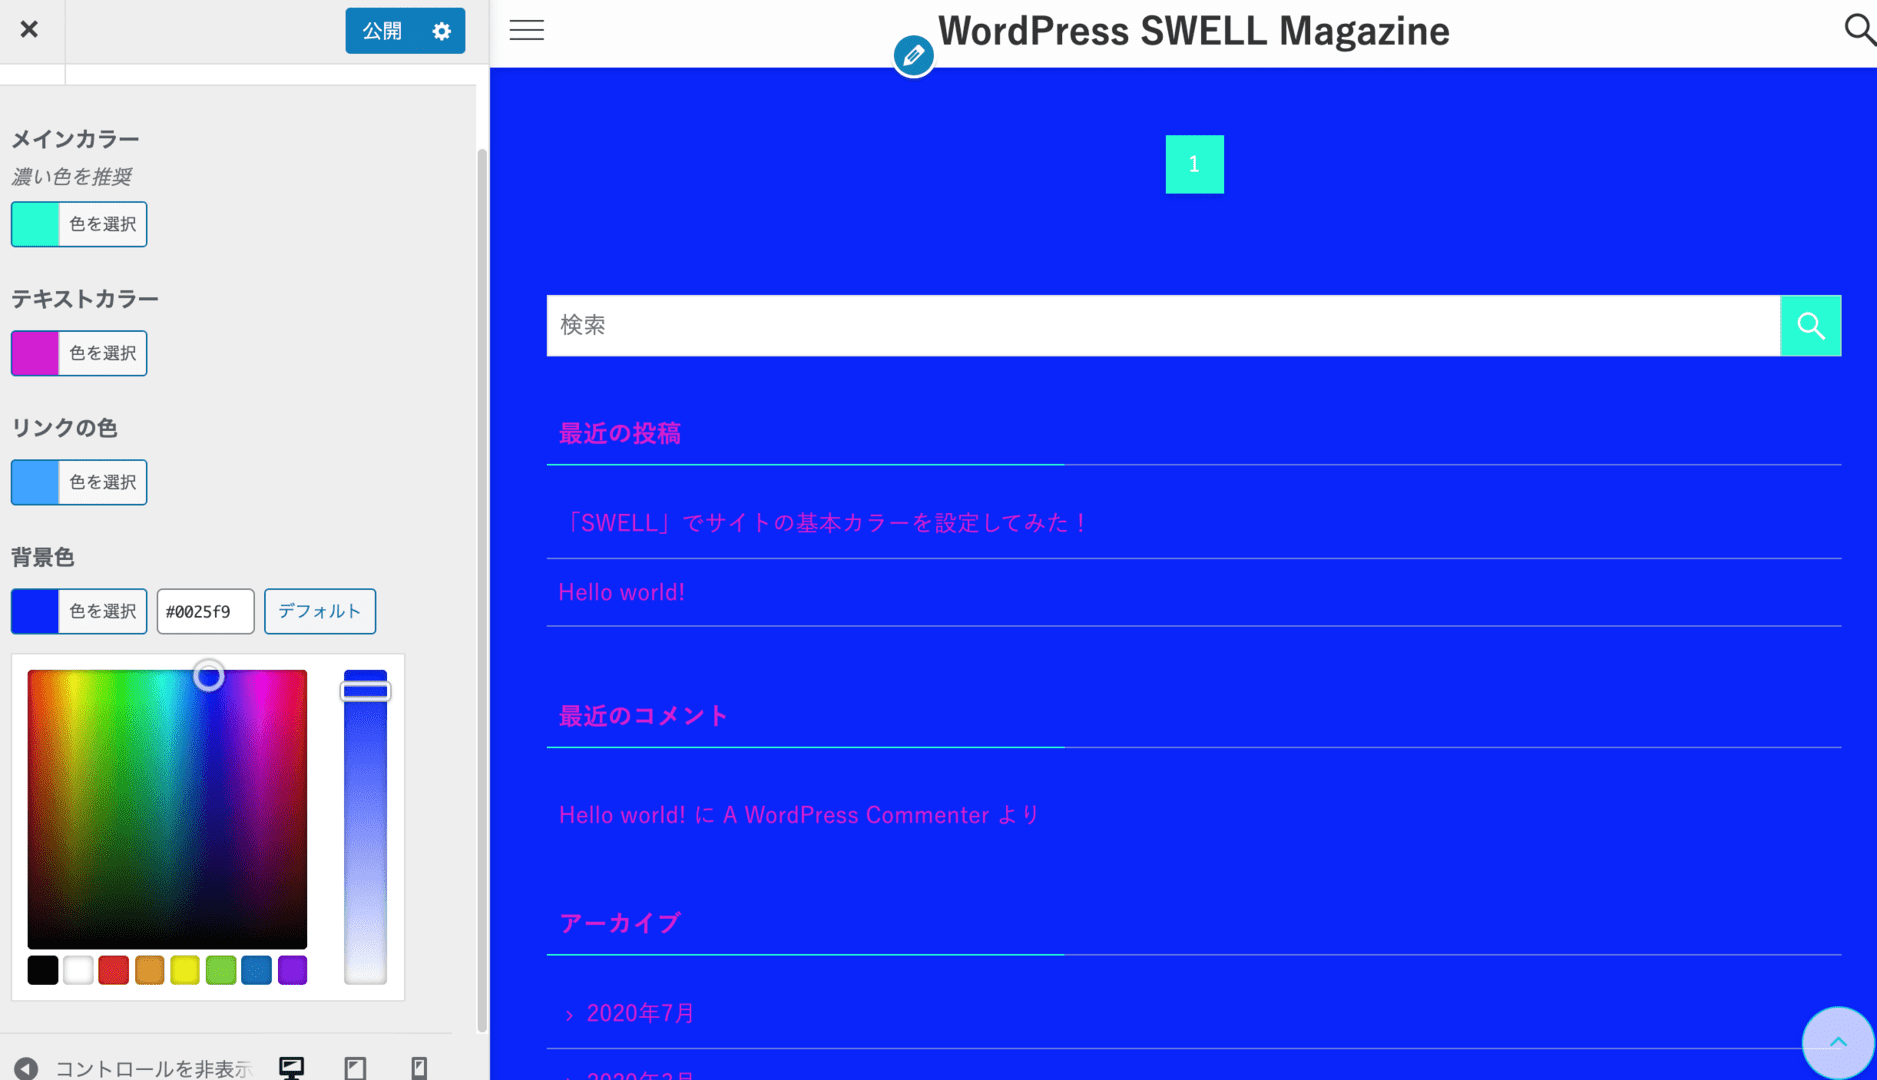
Task: Open A WordPress Commenter link
Action: pyautogui.click(x=856, y=815)
